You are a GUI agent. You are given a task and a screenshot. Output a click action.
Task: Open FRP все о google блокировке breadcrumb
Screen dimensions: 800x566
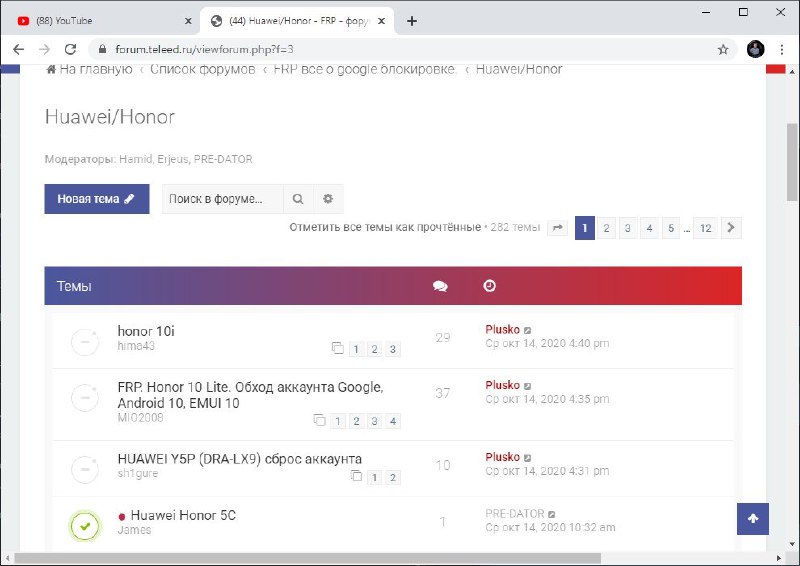[x=365, y=69]
